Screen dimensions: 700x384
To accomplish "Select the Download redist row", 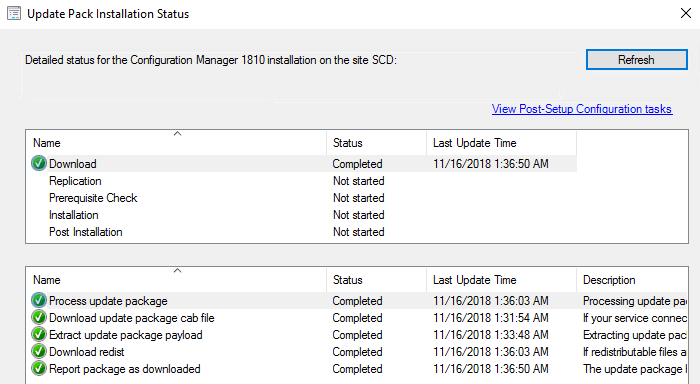I will coord(357,352).
